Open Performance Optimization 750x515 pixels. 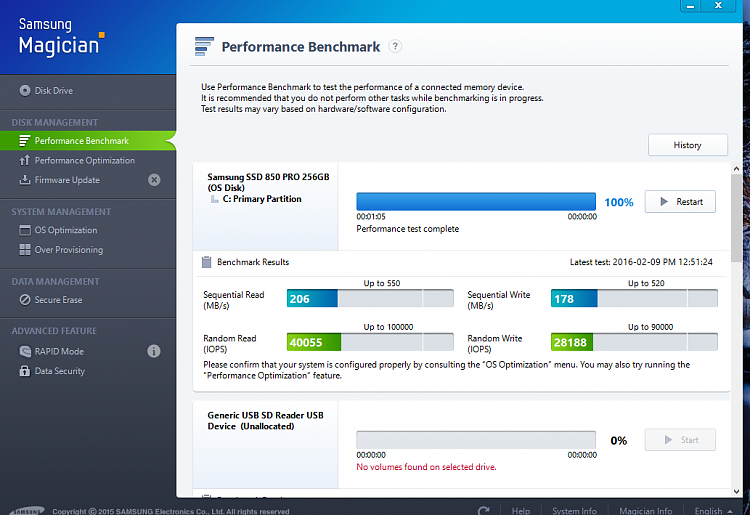[x=84, y=160]
